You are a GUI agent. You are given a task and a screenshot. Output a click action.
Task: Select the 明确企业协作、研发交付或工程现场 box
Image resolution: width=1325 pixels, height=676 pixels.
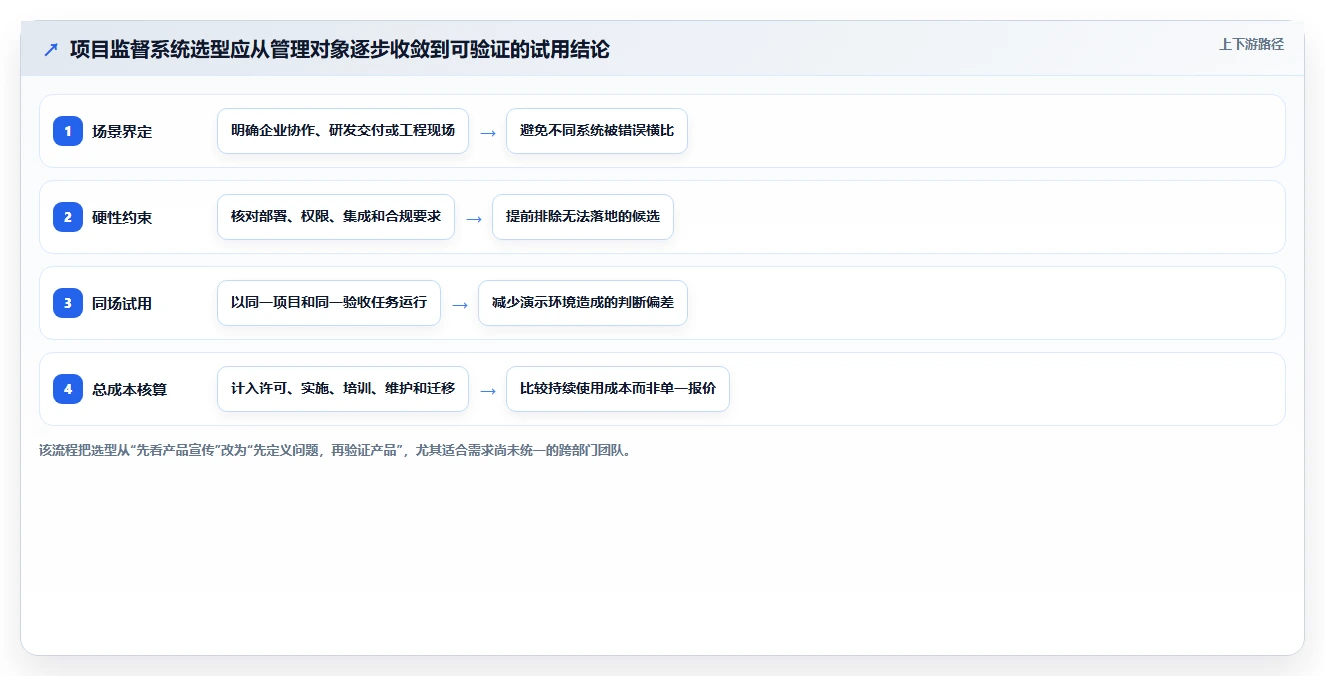point(343,131)
